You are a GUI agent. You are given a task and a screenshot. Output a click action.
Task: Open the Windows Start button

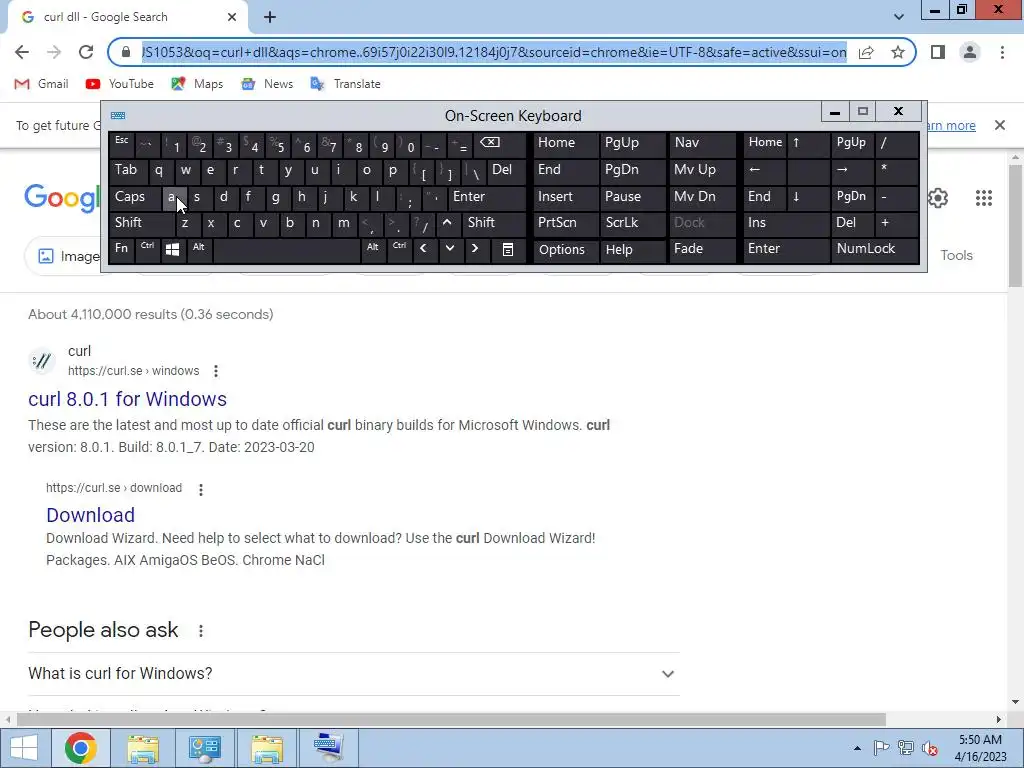pos(24,748)
